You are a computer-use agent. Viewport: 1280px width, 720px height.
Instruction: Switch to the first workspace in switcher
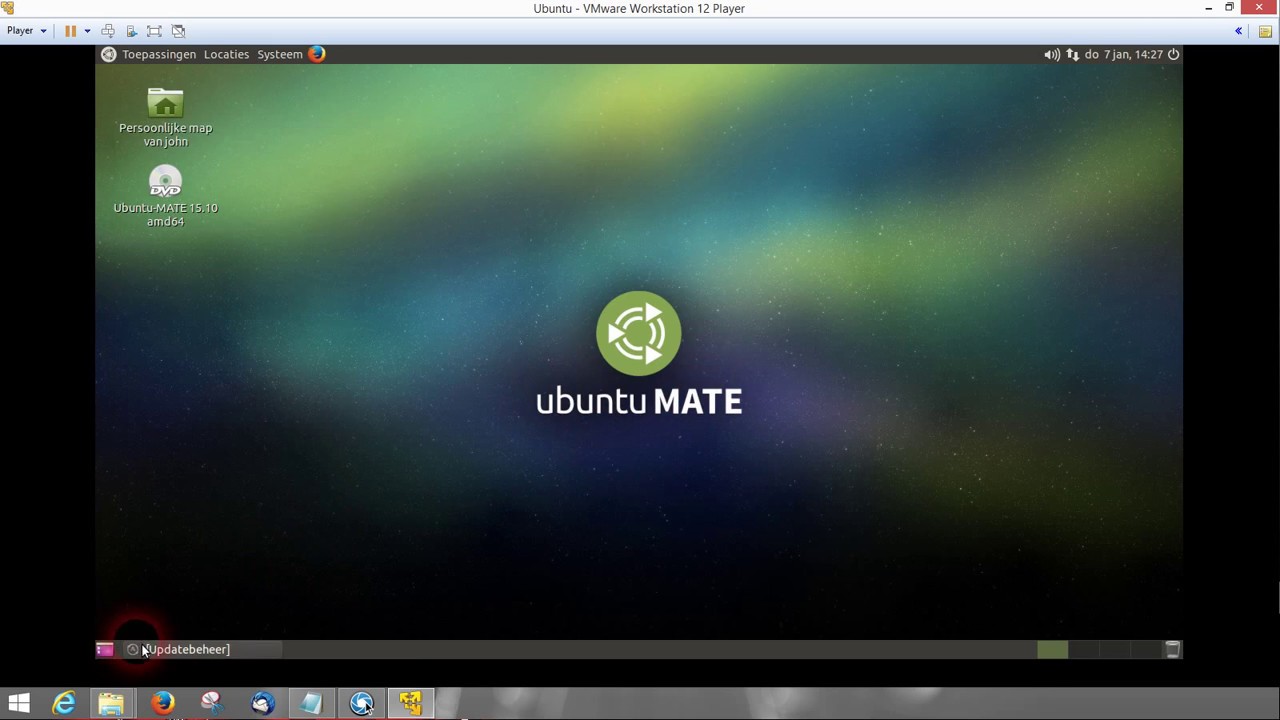pos(1052,650)
